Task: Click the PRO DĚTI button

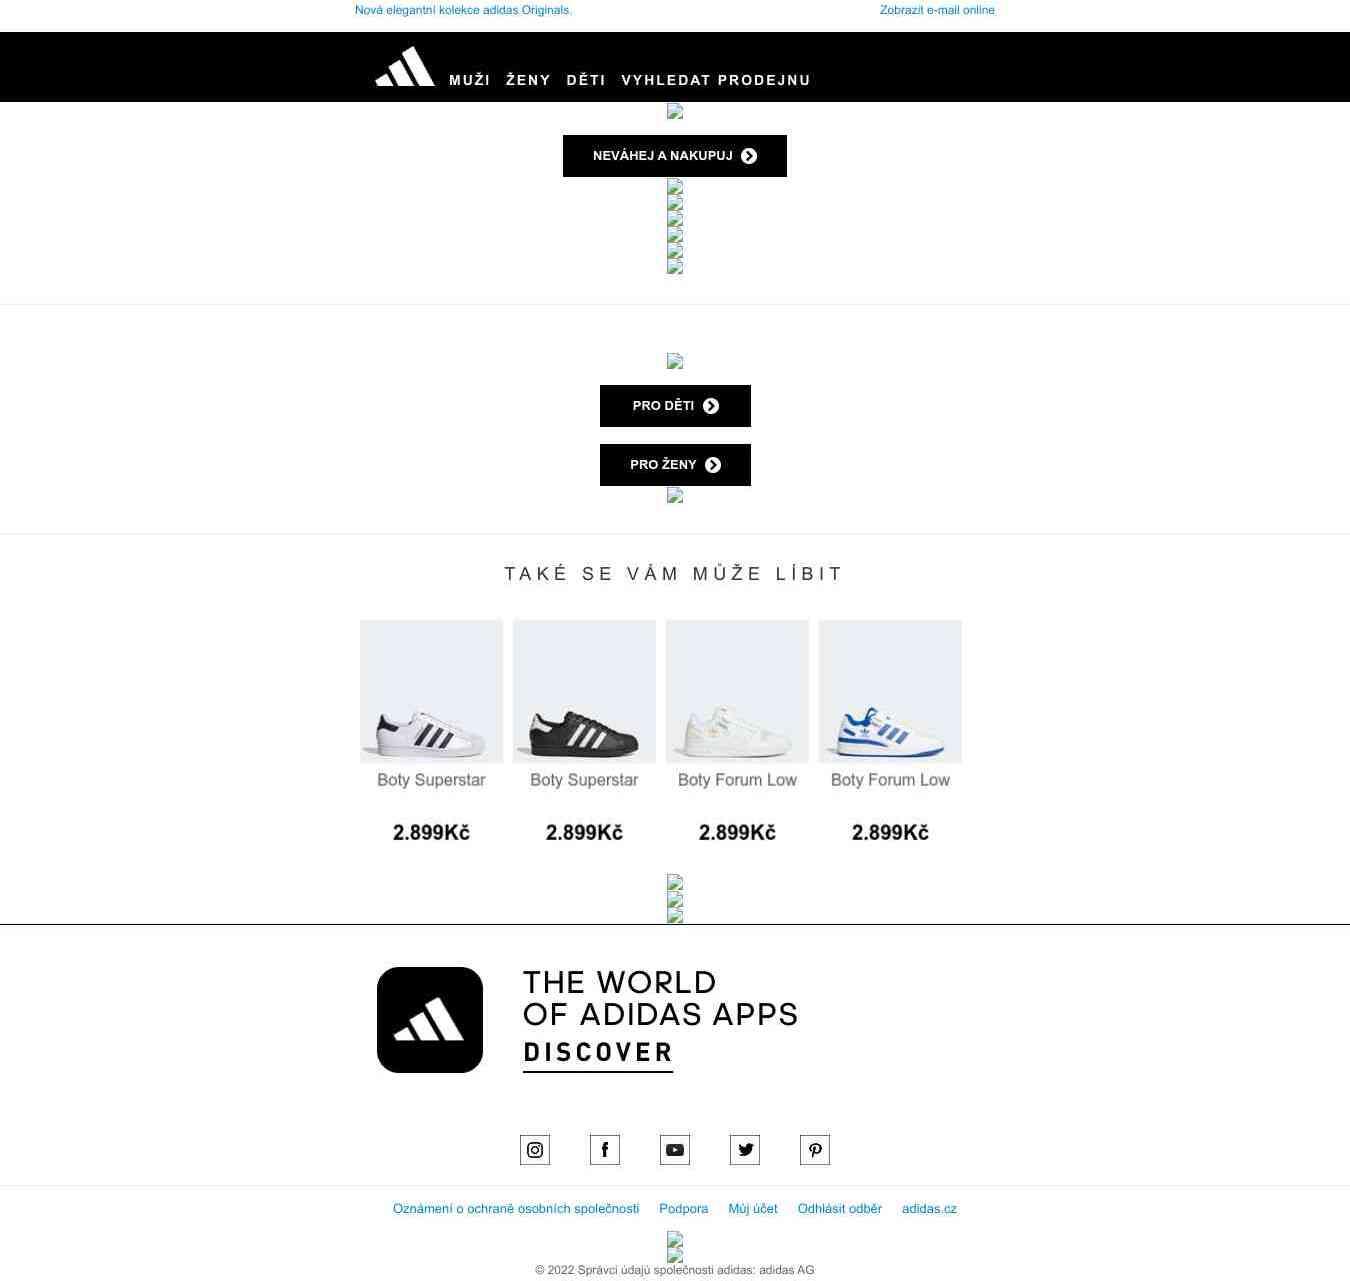Action: [x=675, y=406]
